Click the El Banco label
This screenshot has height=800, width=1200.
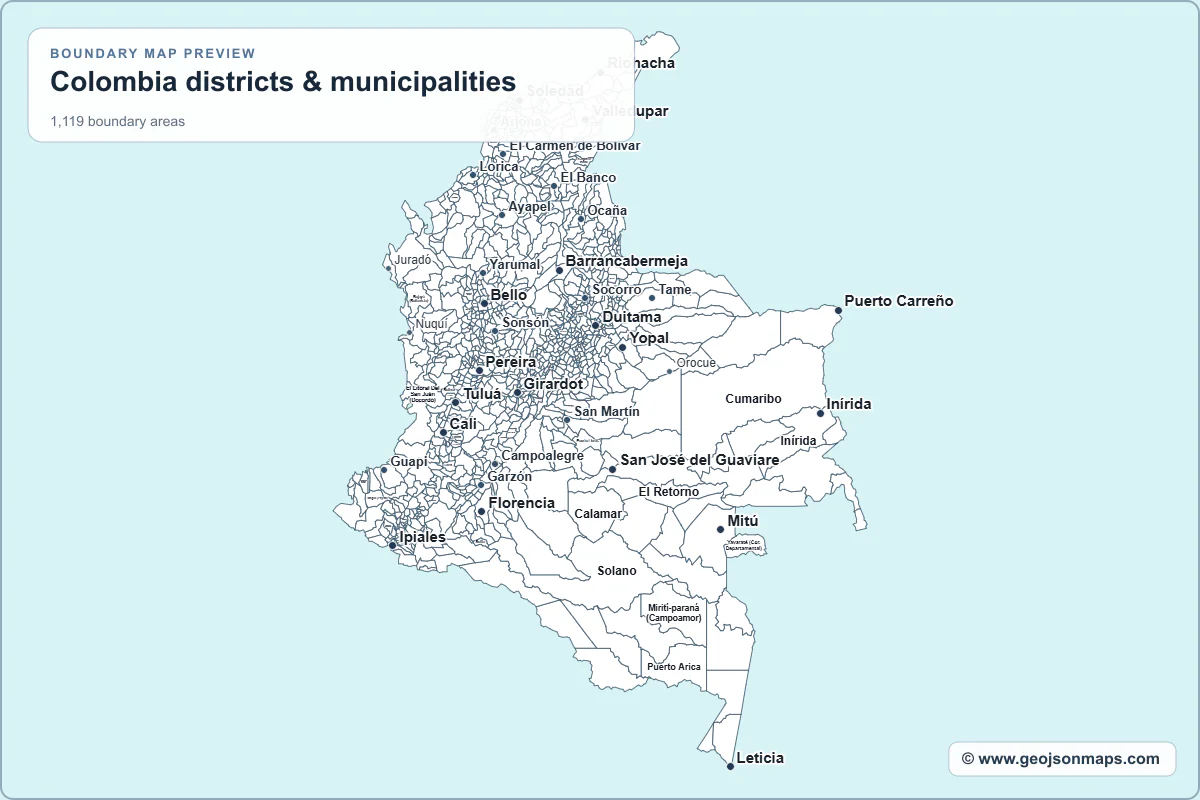[x=588, y=178]
